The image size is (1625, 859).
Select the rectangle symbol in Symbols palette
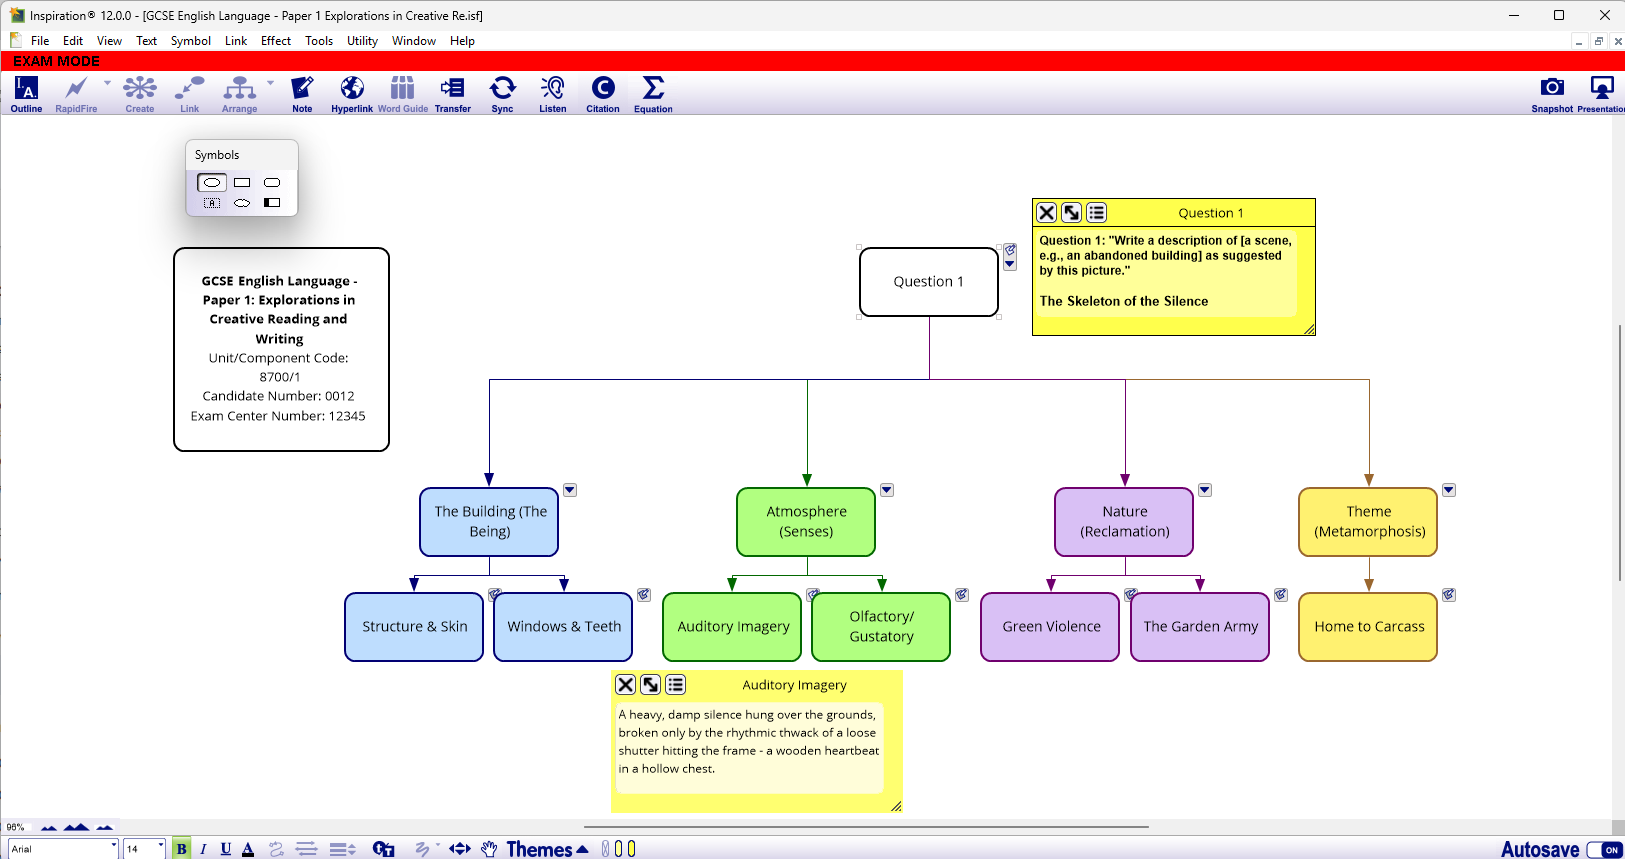242,183
